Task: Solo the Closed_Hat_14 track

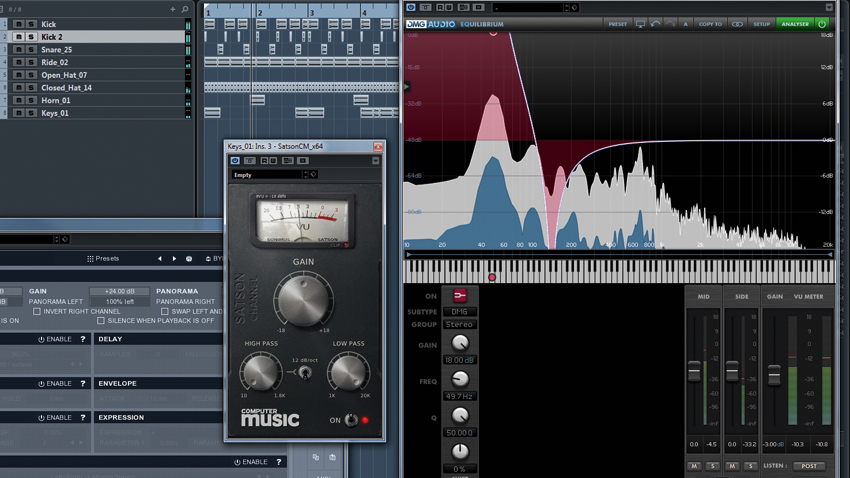Action: pos(31,88)
